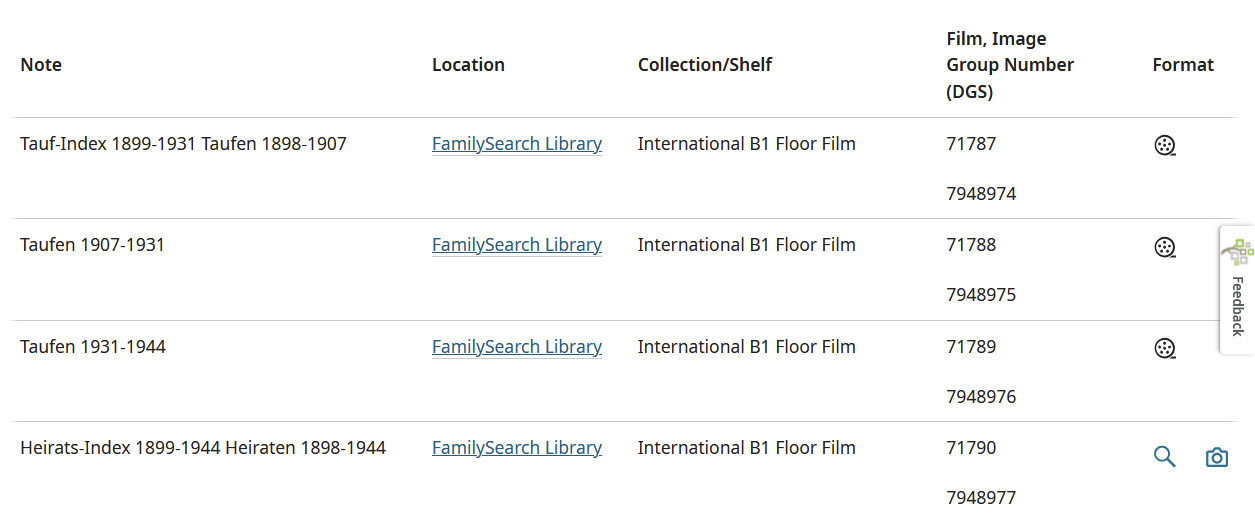Open the Feedback side tab
This screenshot has width=1255, height=513.
coord(1238,290)
